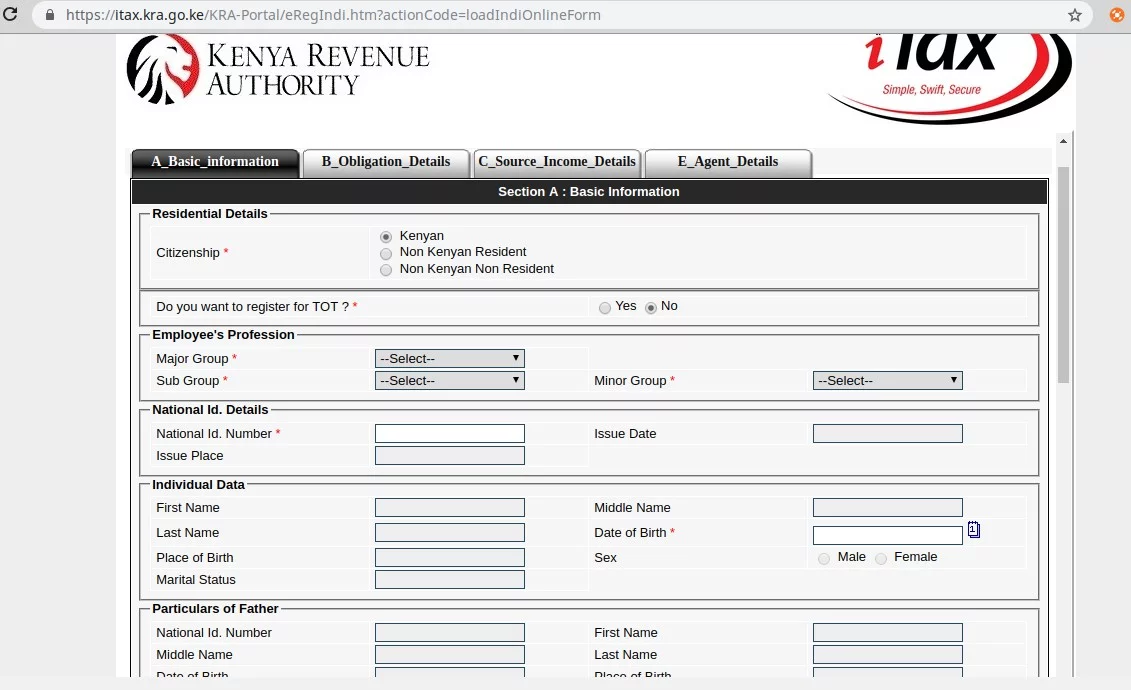
Task: Click the father's National Id. Number field
Action: pos(449,632)
